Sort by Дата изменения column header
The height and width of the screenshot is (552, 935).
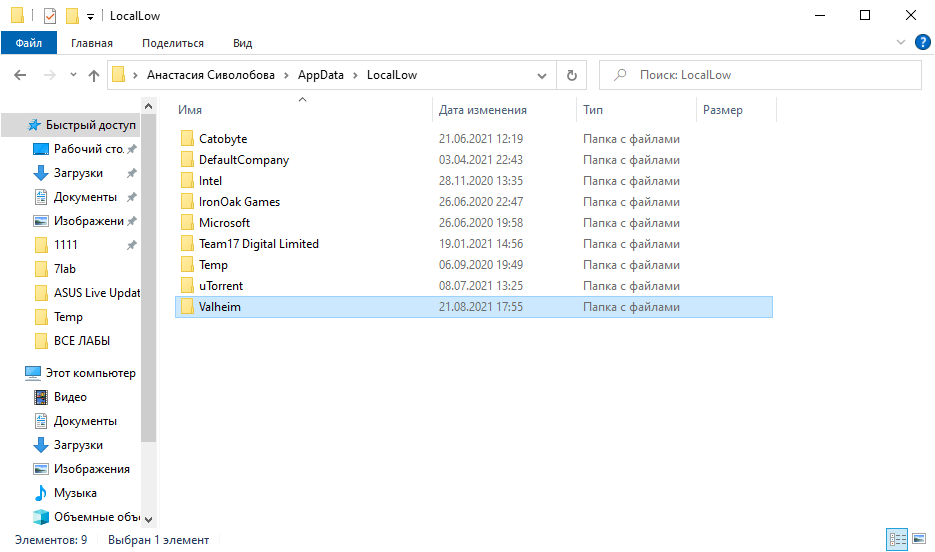tap(483, 110)
